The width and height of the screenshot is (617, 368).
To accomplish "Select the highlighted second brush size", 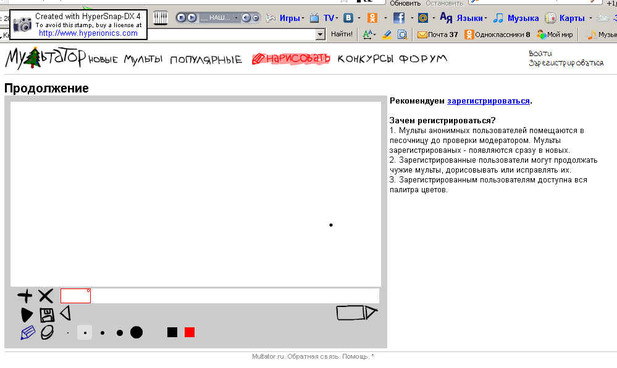I will [85, 333].
